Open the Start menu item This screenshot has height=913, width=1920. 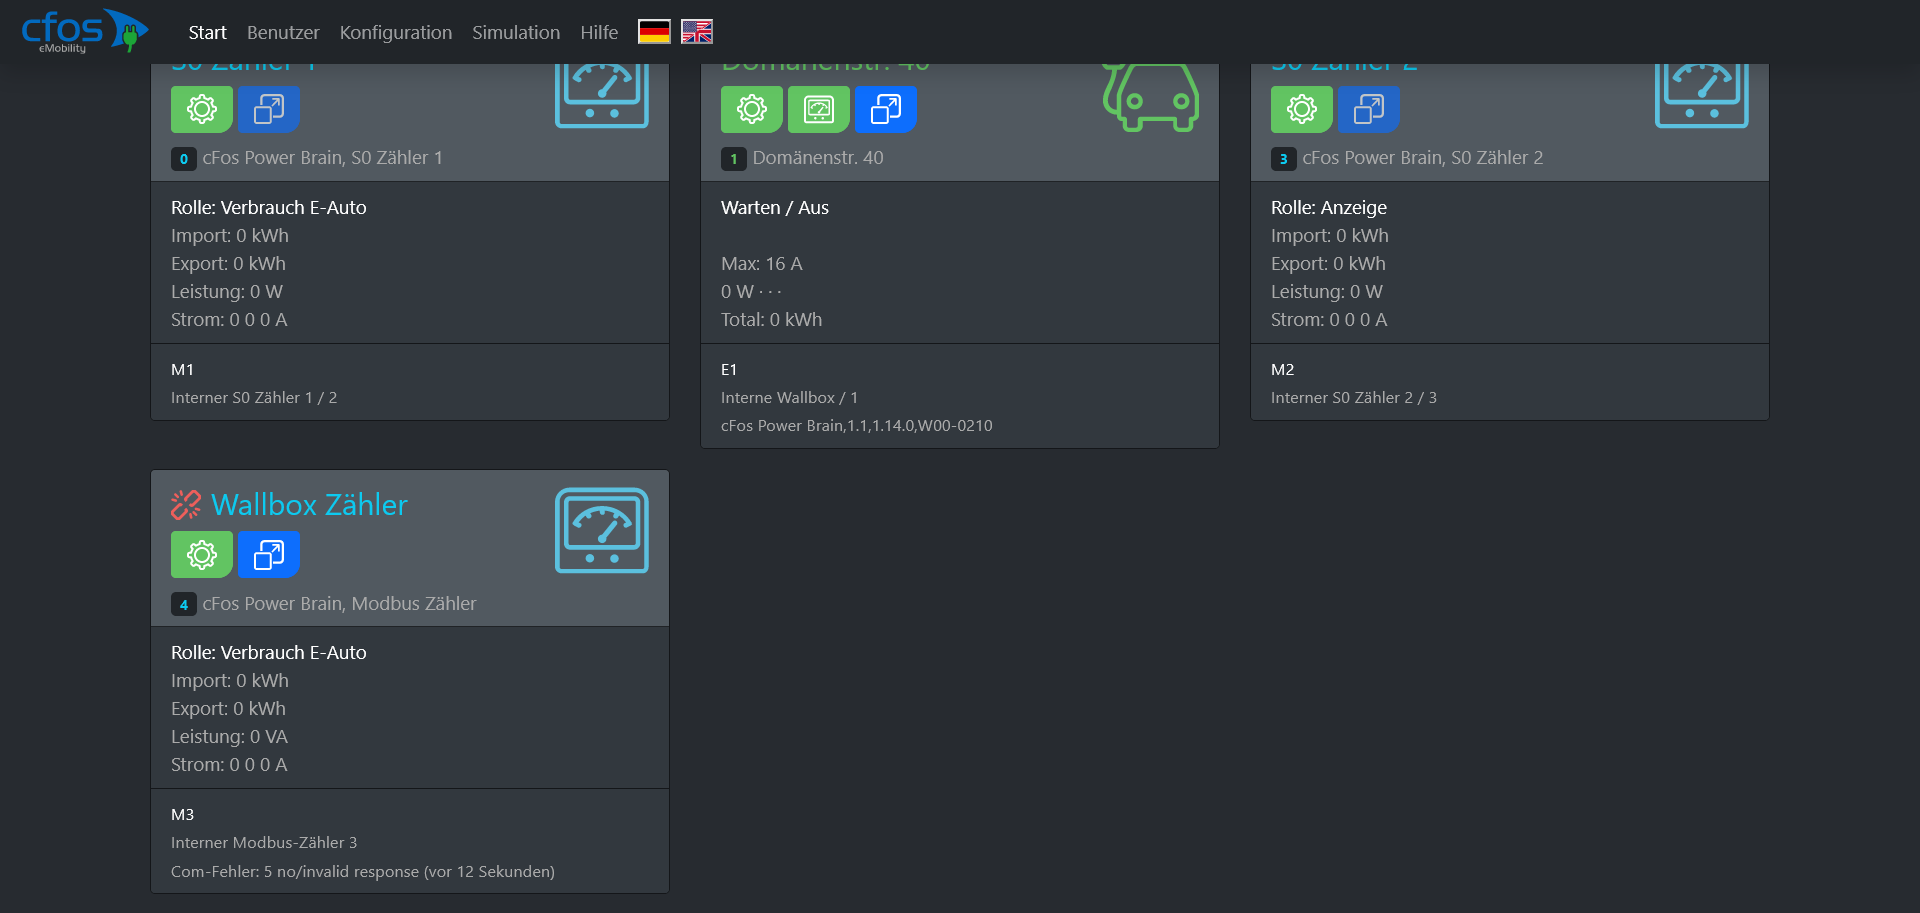point(208,32)
